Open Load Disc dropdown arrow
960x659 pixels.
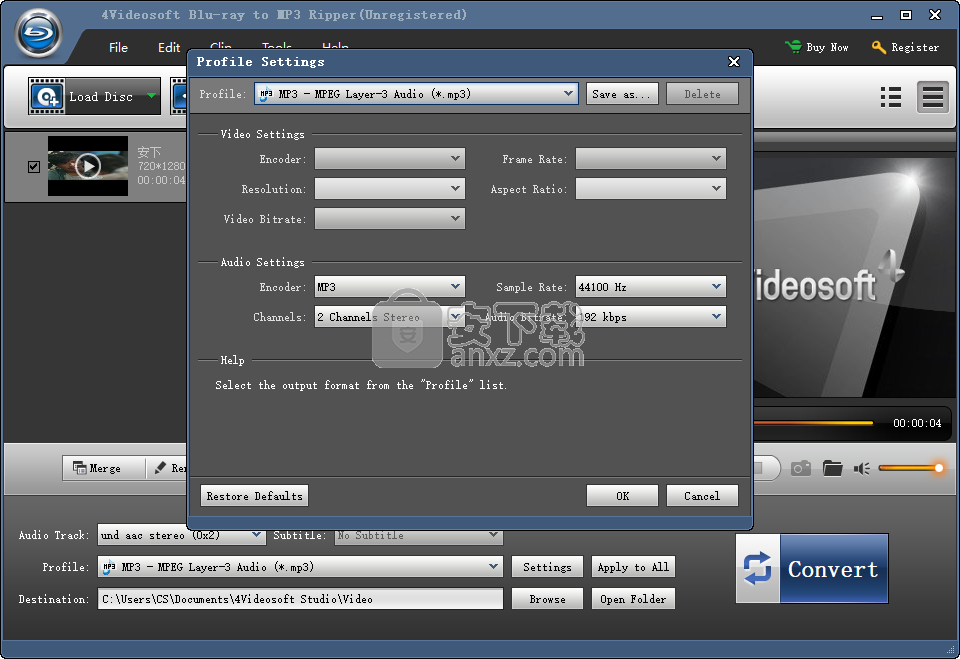pos(151,96)
